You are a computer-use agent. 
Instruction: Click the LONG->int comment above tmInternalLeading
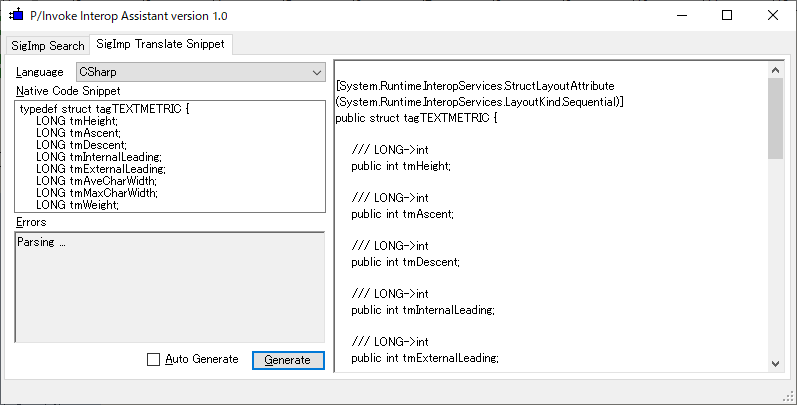pos(390,294)
